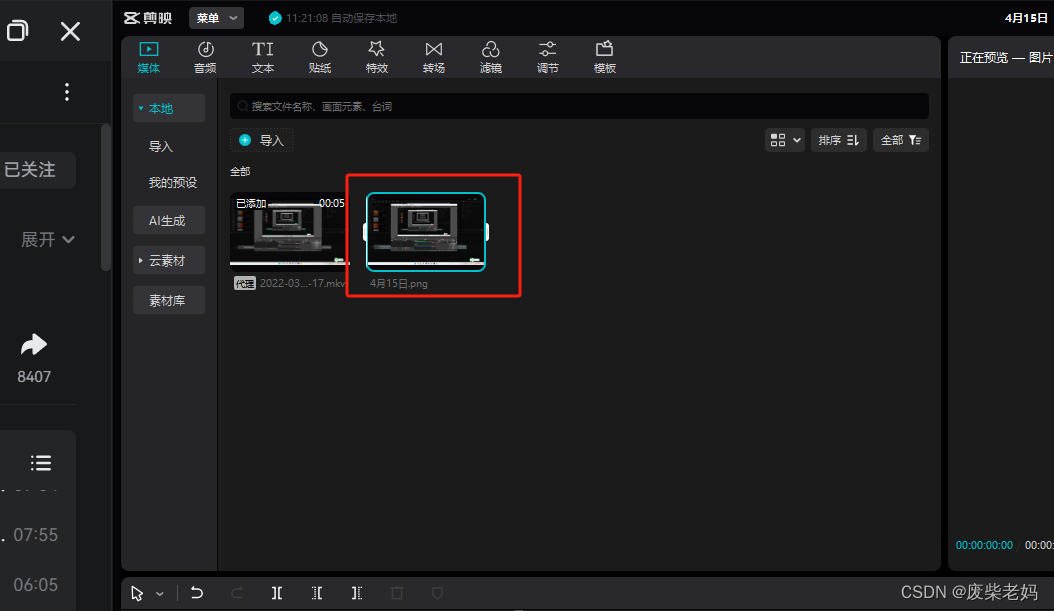Click the 全部 label above the thumbnails
Screen dimensions: 1054x611
240,171
